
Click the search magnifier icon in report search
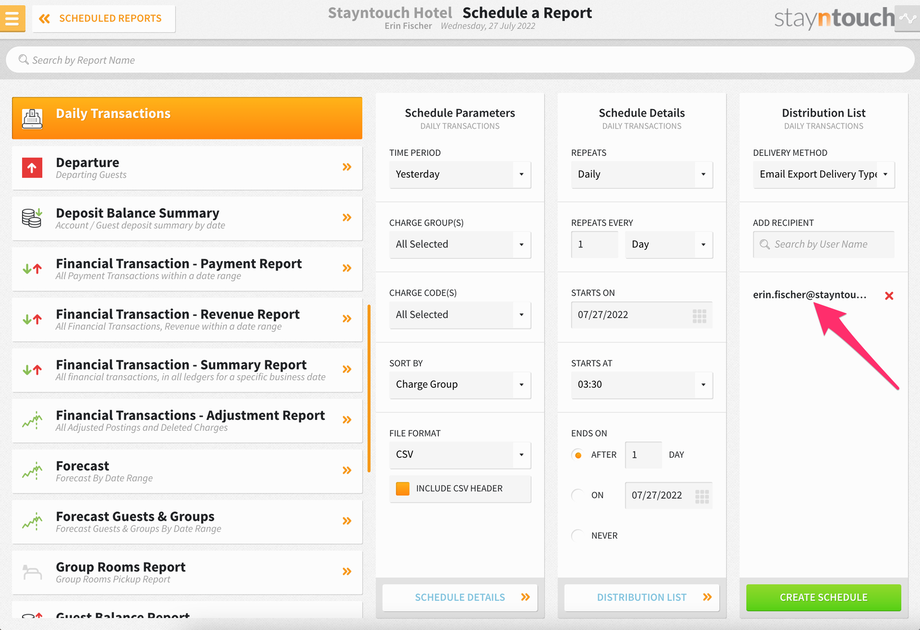(x=23, y=60)
